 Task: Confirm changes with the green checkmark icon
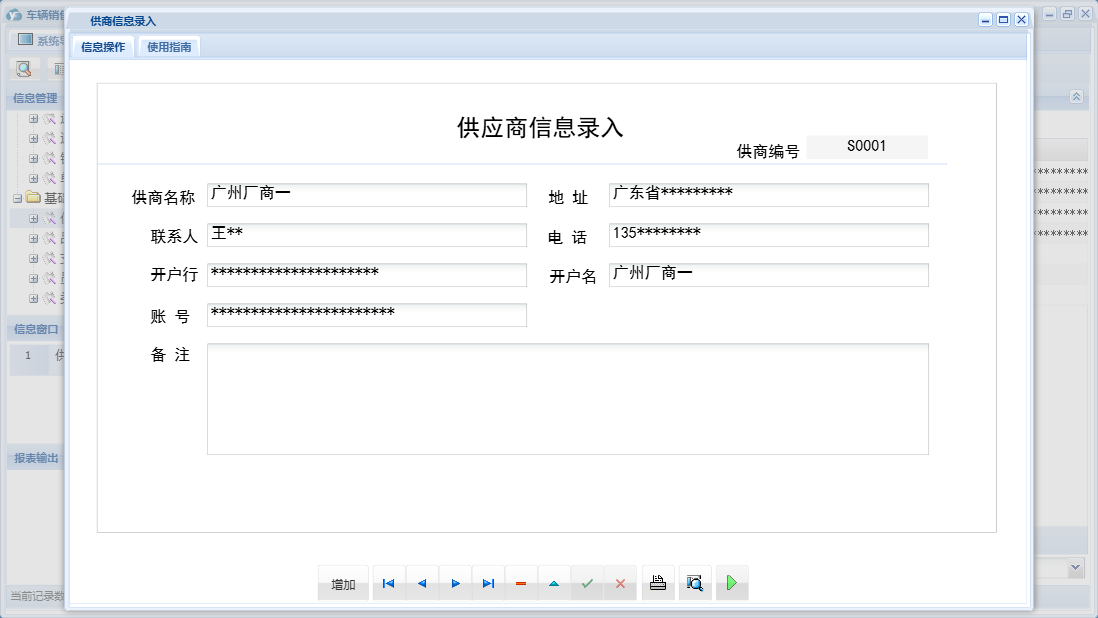click(588, 582)
